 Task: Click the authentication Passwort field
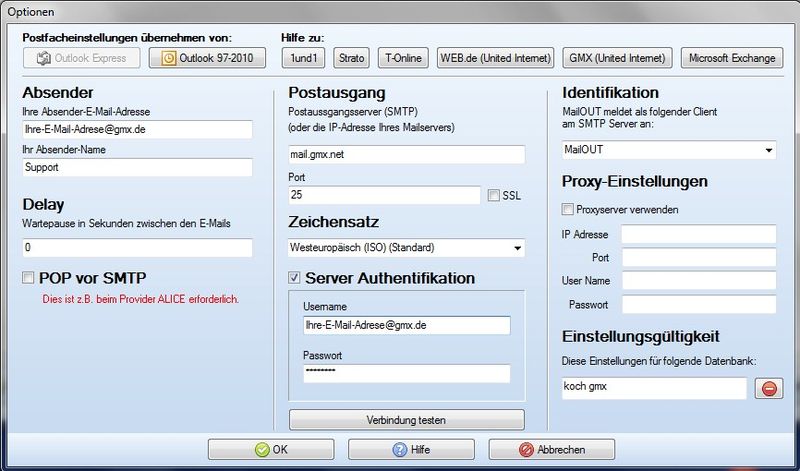click(407, 374)
